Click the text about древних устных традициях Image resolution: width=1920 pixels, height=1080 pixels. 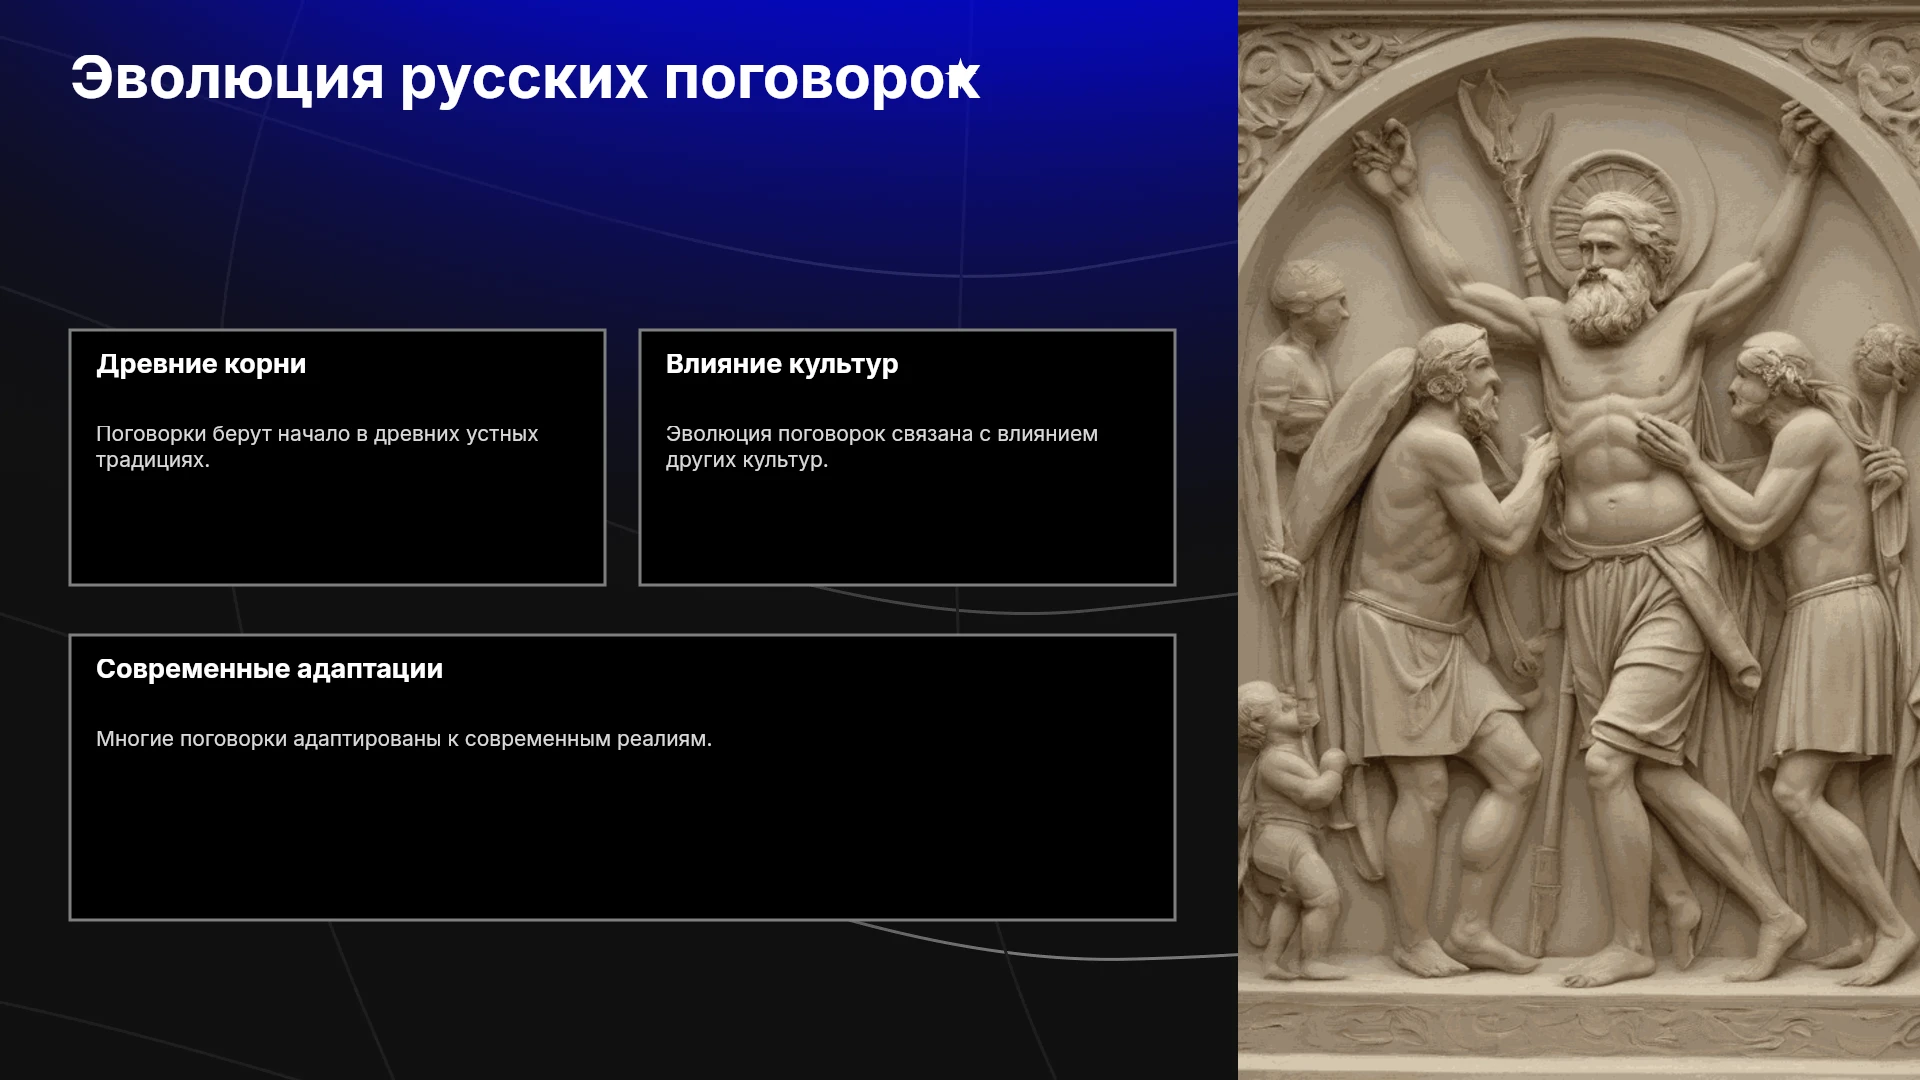point(317,447)
